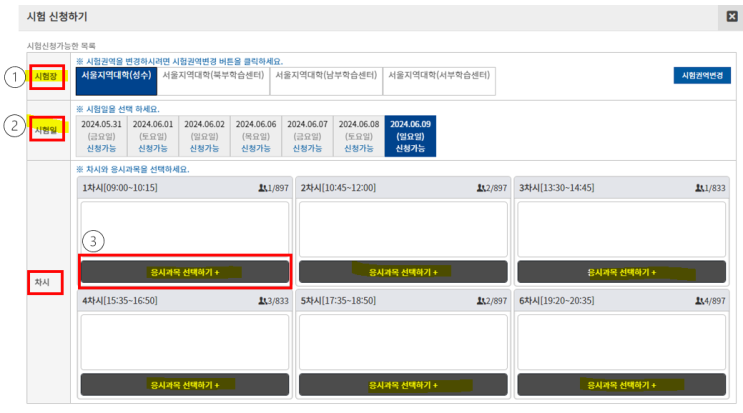The height and width of the screenshot is (413, 743).
Task: Click the 2차시[10:45~12:00] header text
Action: 338,188
